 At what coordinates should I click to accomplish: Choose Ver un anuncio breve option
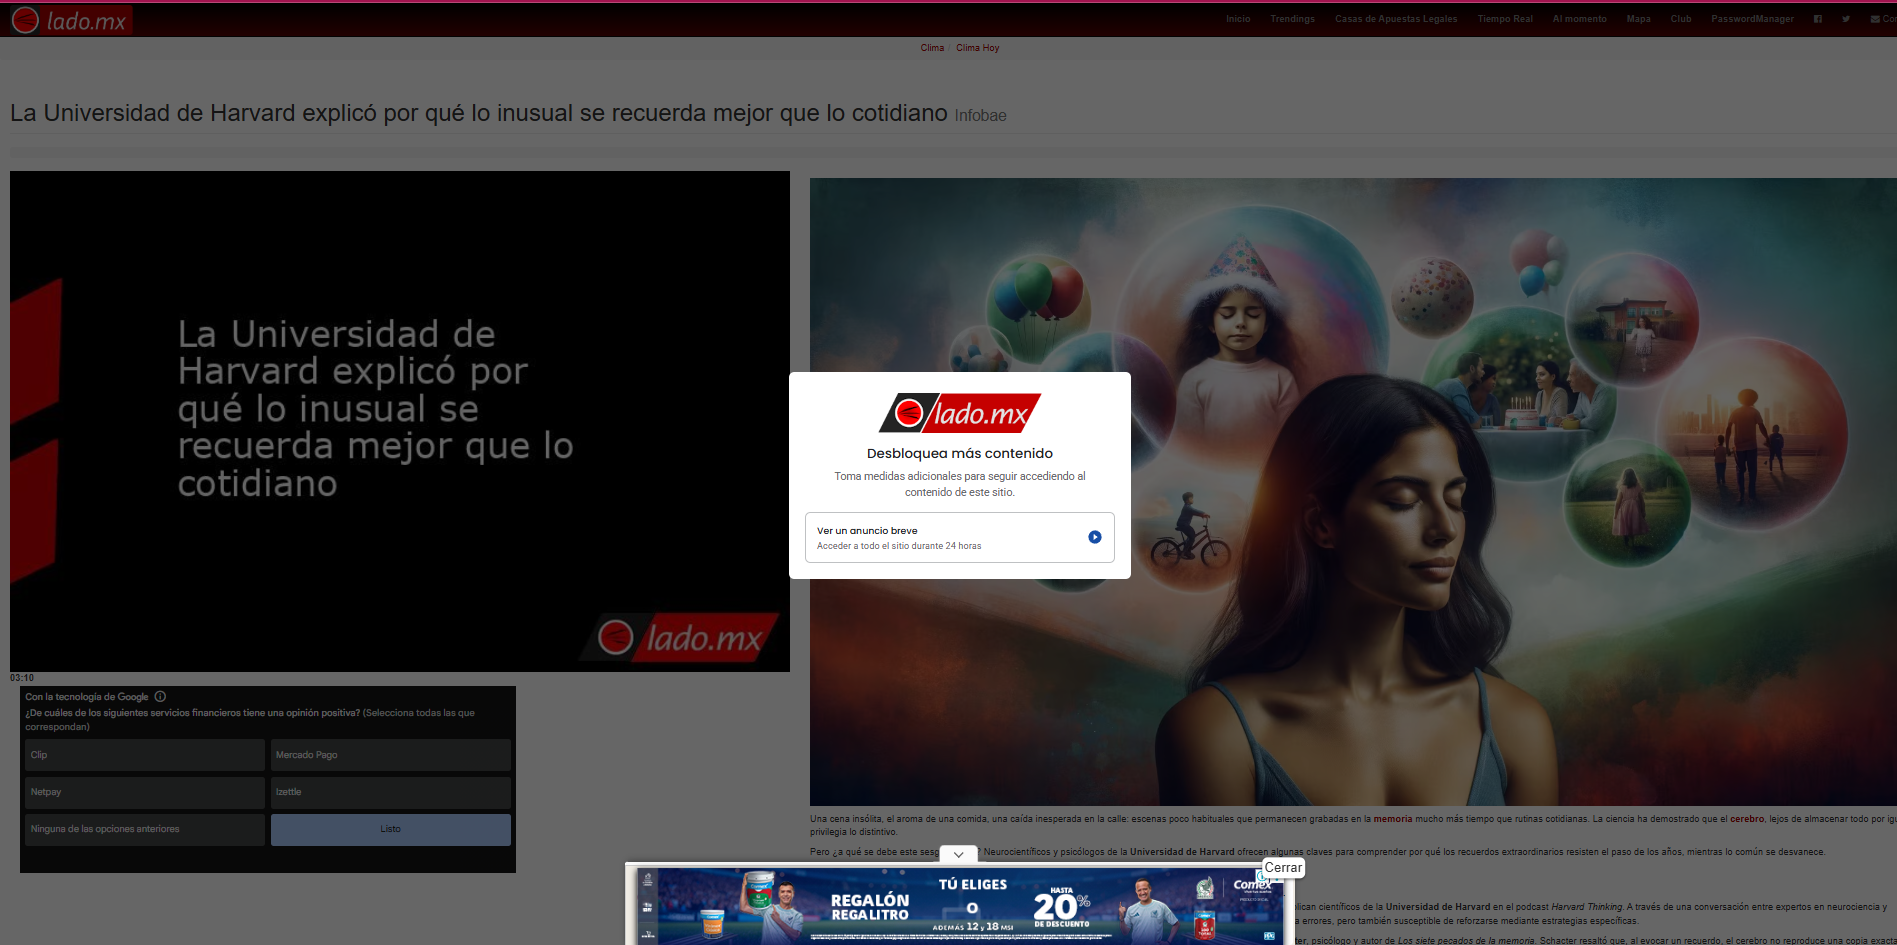tap(960, 538)
